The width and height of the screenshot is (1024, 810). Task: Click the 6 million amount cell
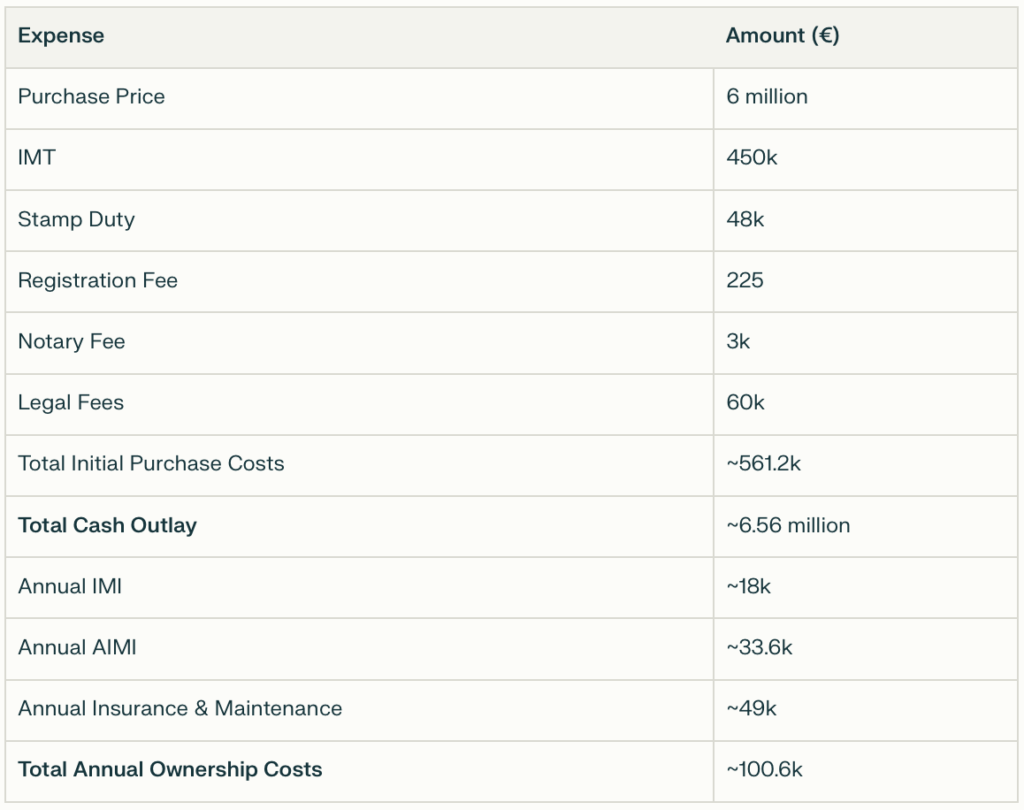point(766,97)
